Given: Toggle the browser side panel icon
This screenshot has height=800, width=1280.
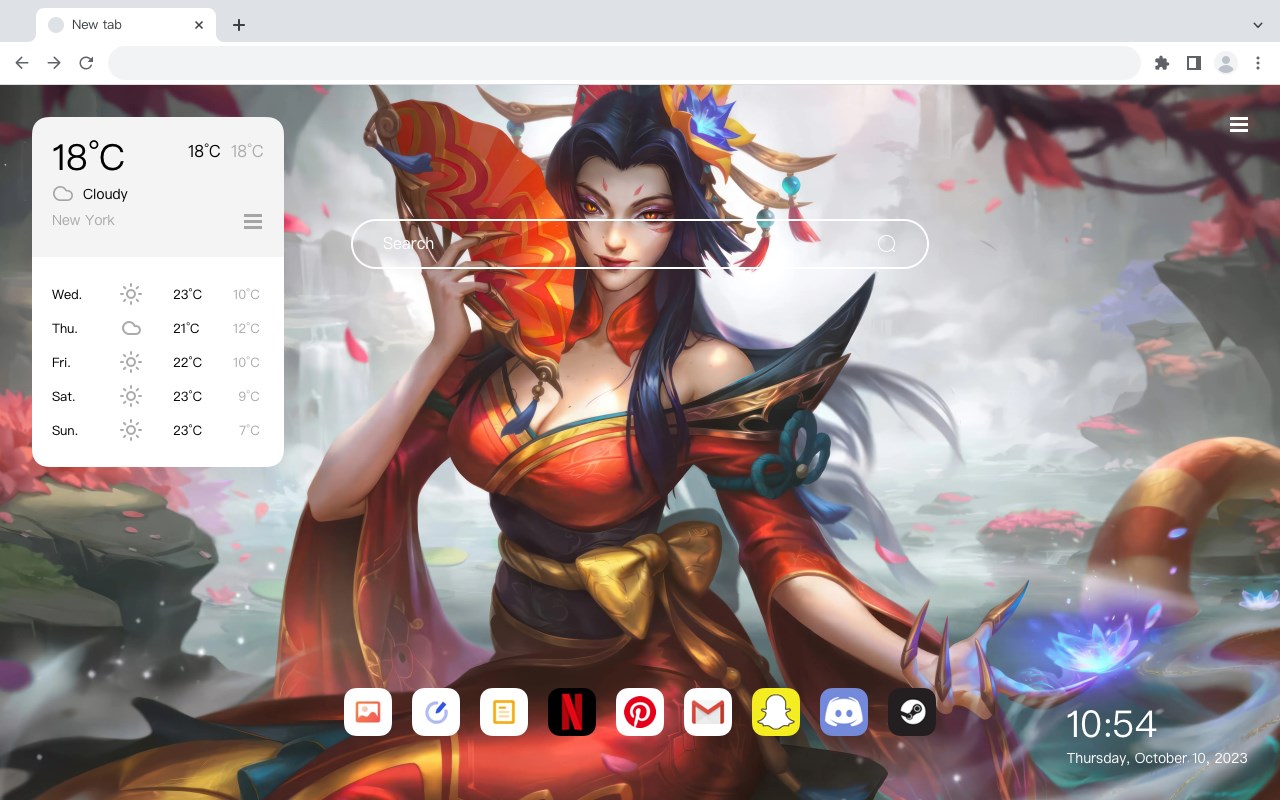Looking at the screenshot, I should (x=1193, y=63).
